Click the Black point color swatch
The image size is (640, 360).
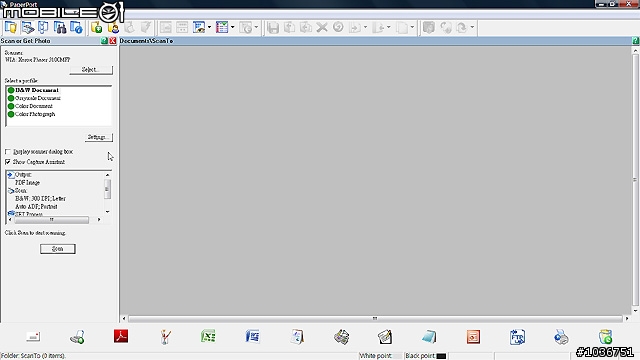[441, 356]
